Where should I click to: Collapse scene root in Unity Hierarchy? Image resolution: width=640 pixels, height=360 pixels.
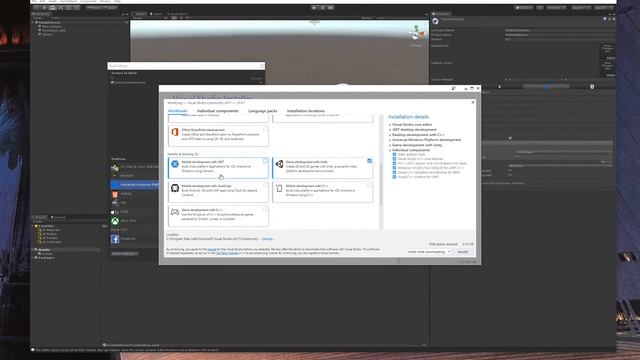pyautogui.click(x=33, y=22)
